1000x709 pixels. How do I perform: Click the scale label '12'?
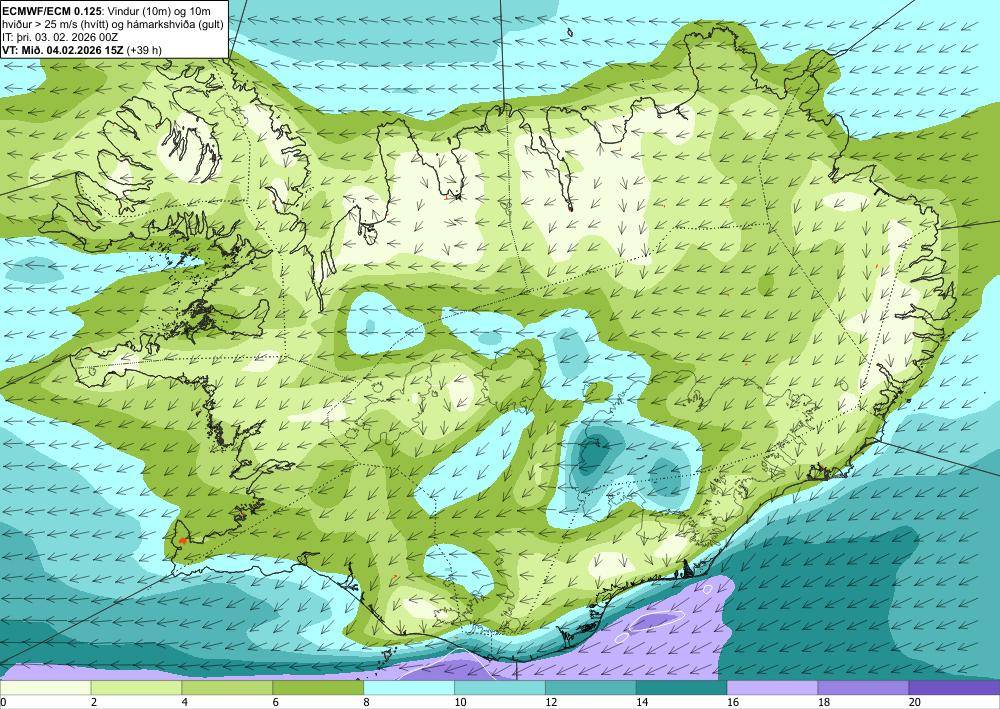(551, 702)
